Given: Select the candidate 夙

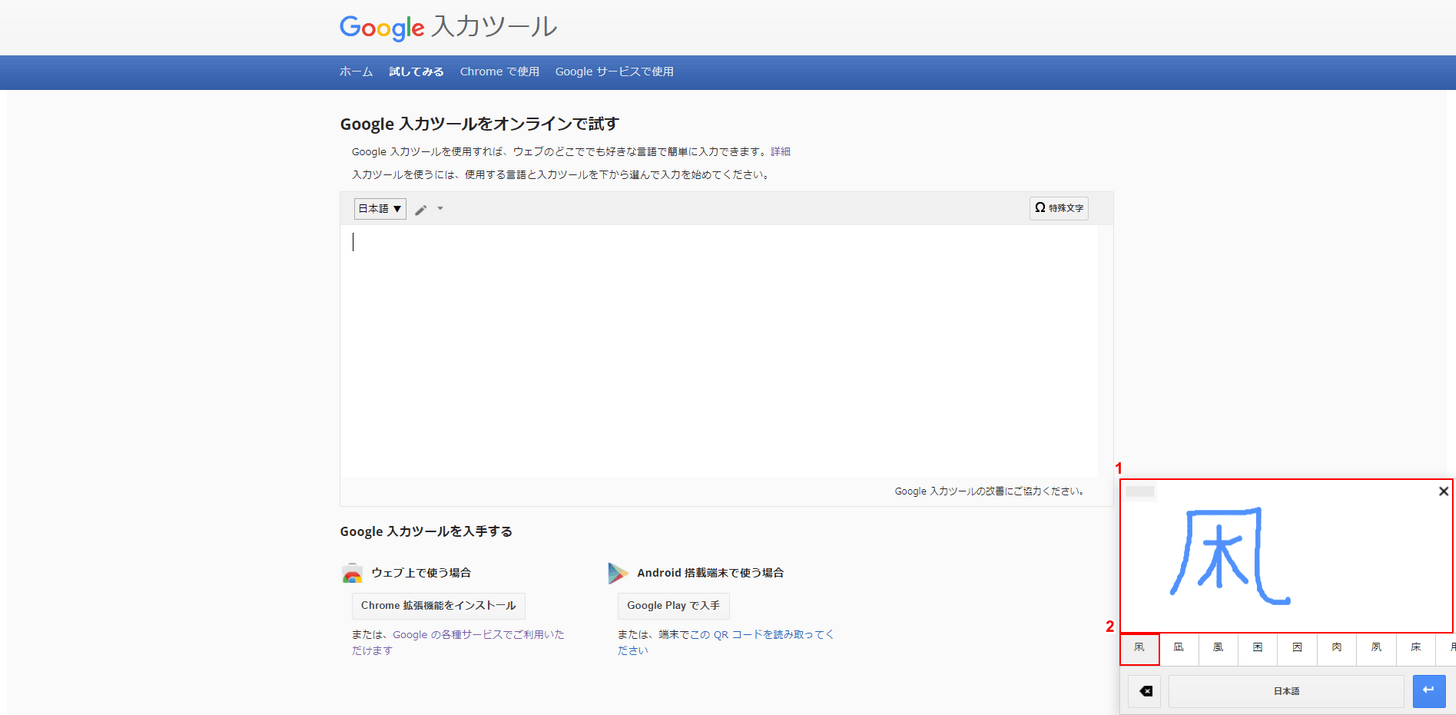Looking at the screenshot, I should click(1376, 649).
